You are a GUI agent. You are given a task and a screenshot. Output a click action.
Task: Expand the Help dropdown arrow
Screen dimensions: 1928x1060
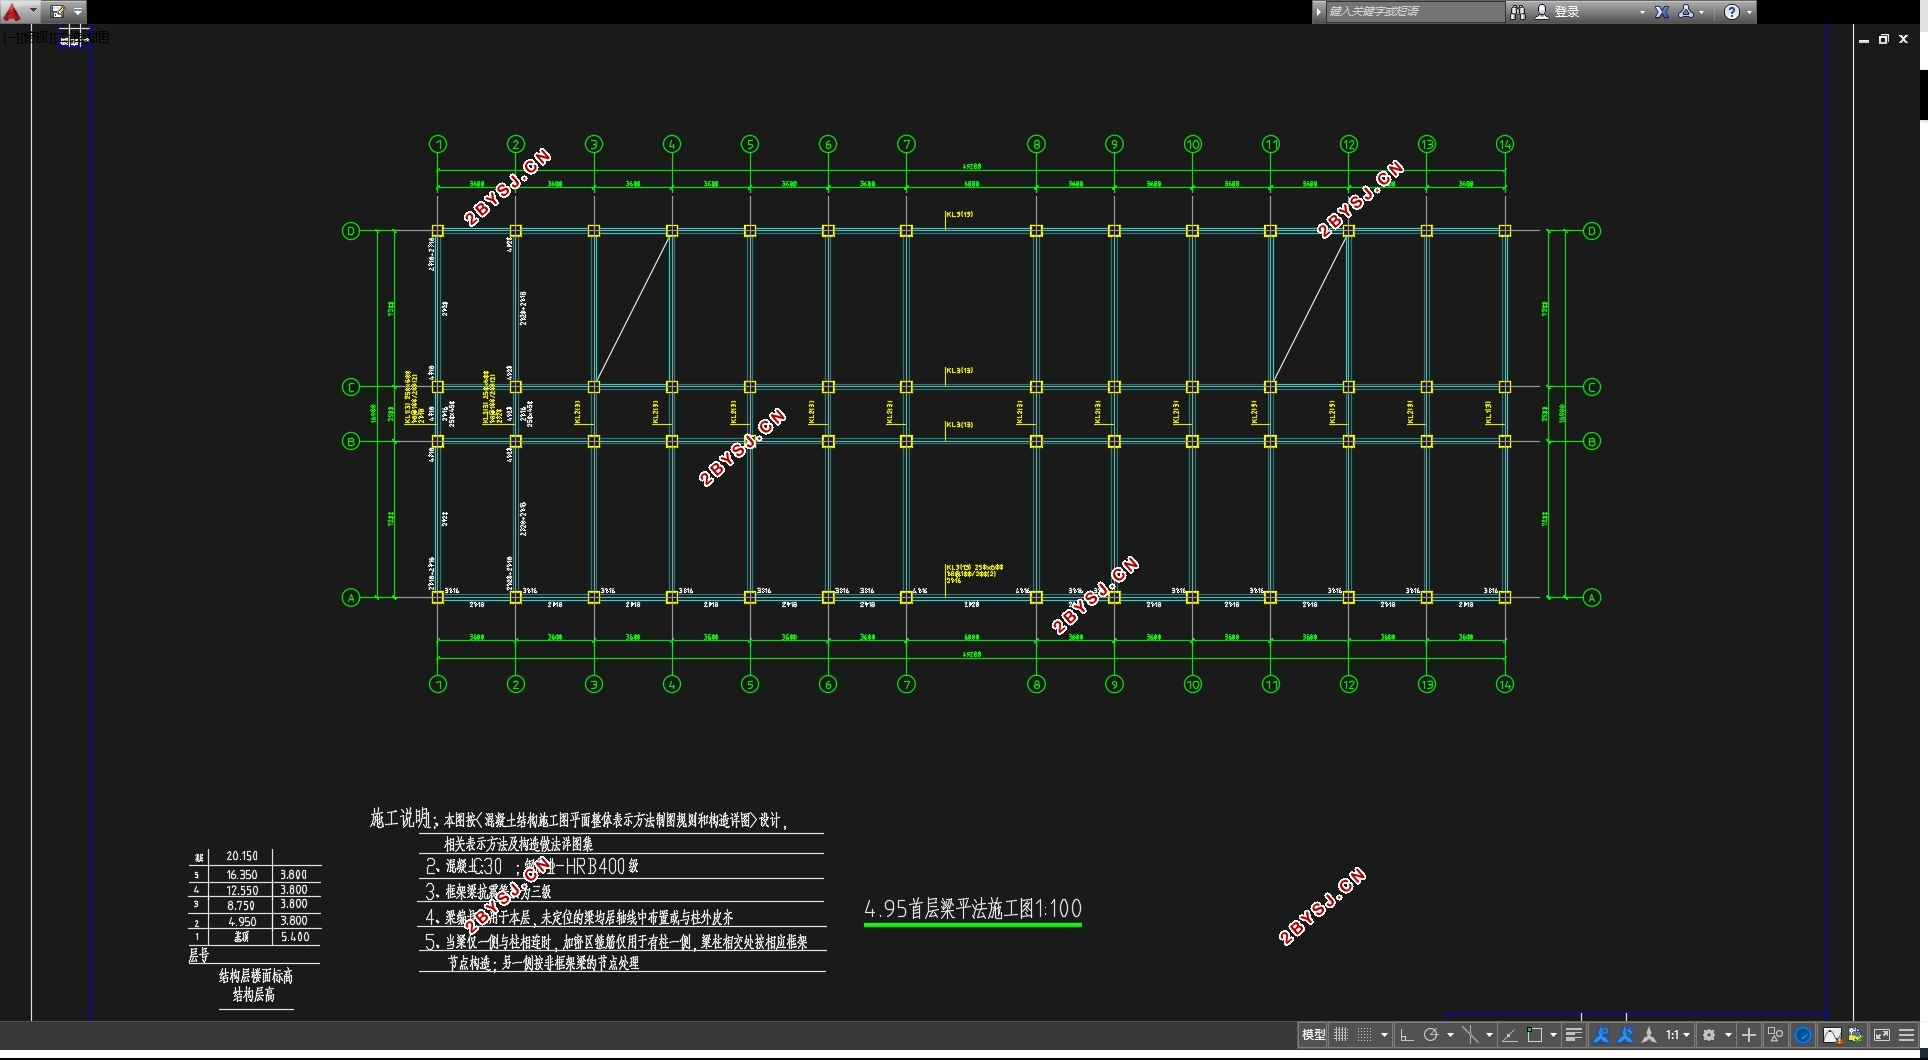pos(1749,12)
